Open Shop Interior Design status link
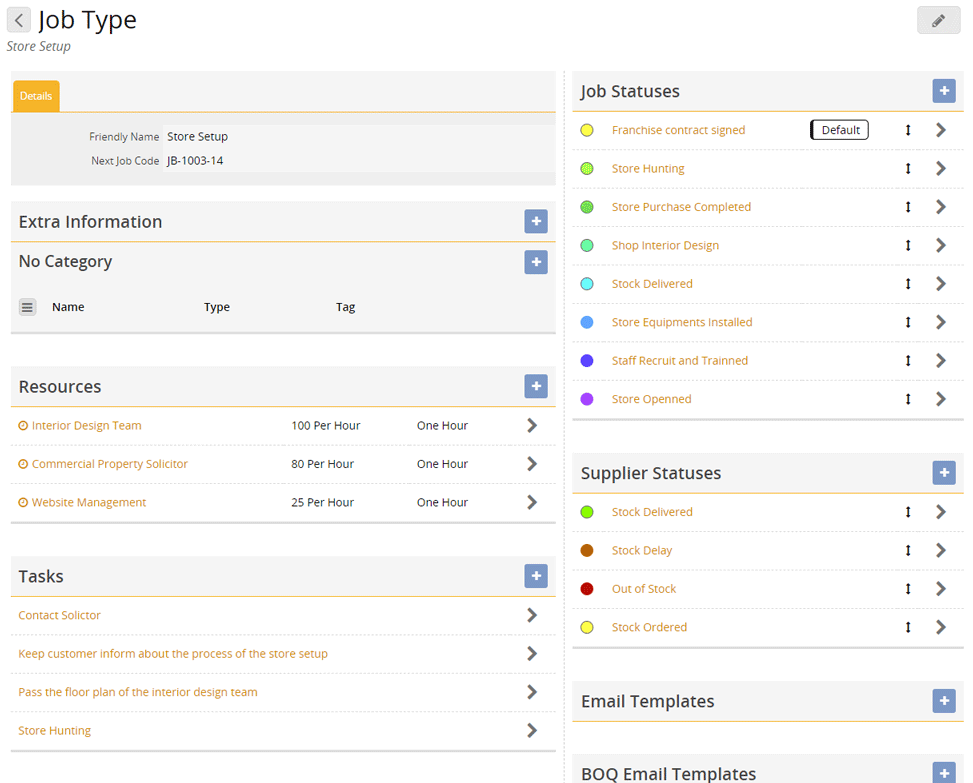 pos(665,246)
